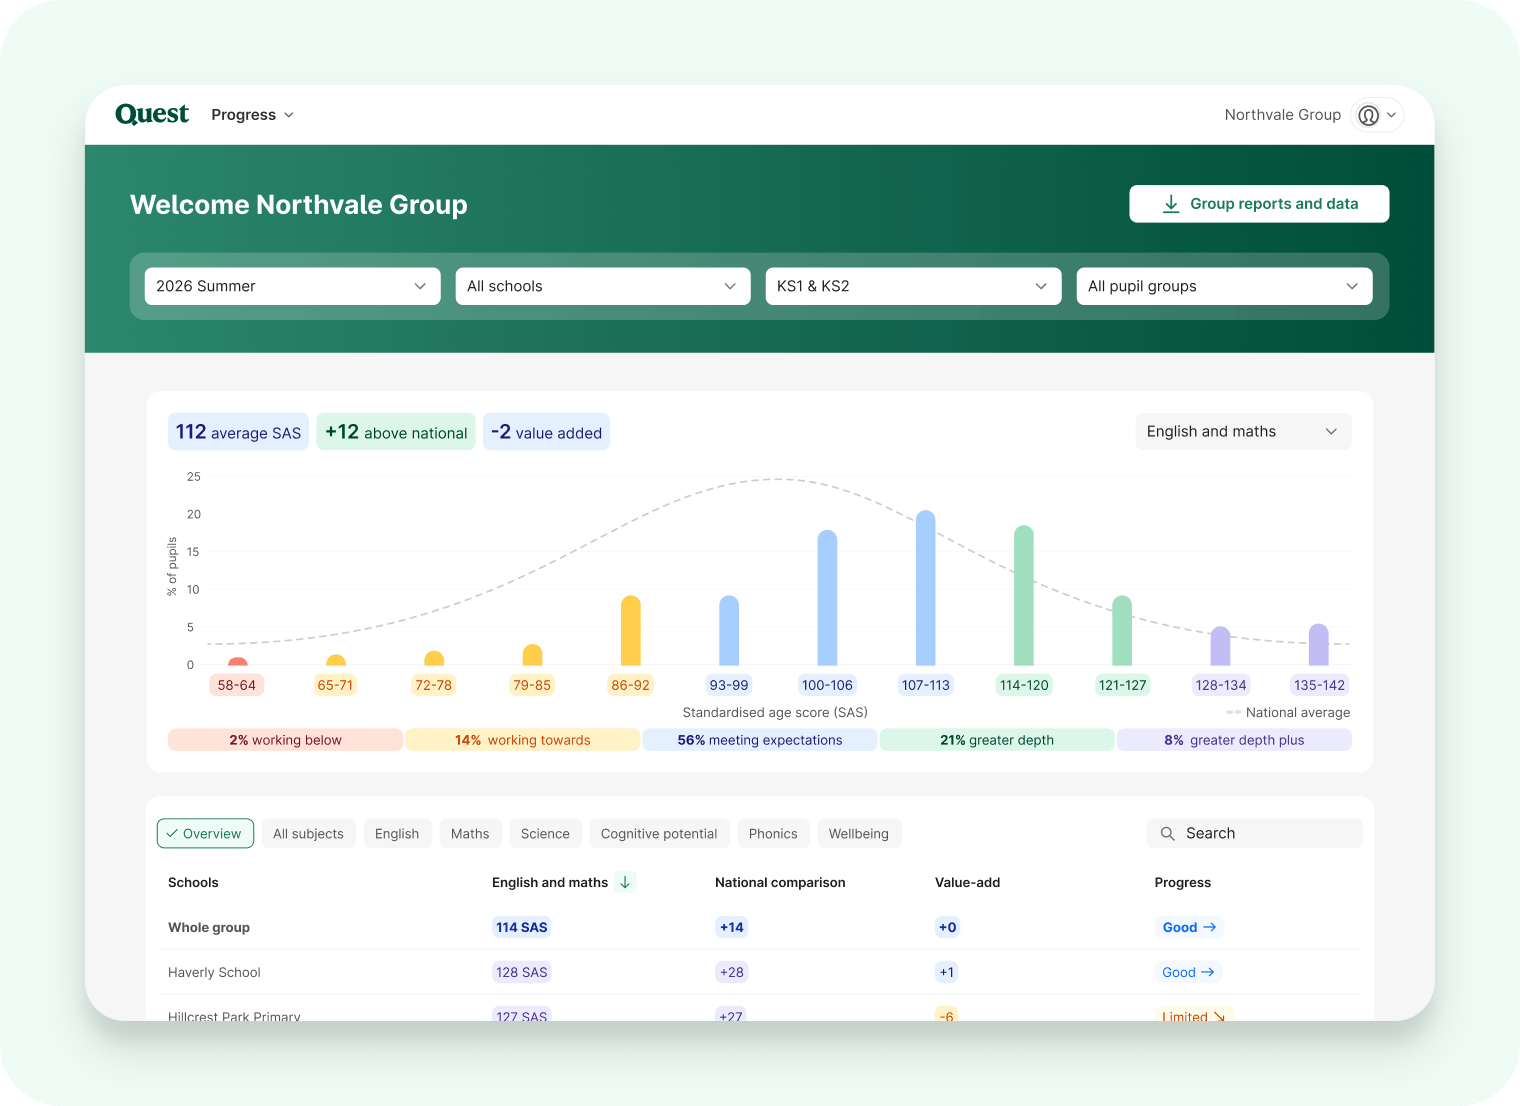The image size is (1520, 1106).
Task: Expand the 2026 Summer term dropdown
Action: [x=292, y=286]
